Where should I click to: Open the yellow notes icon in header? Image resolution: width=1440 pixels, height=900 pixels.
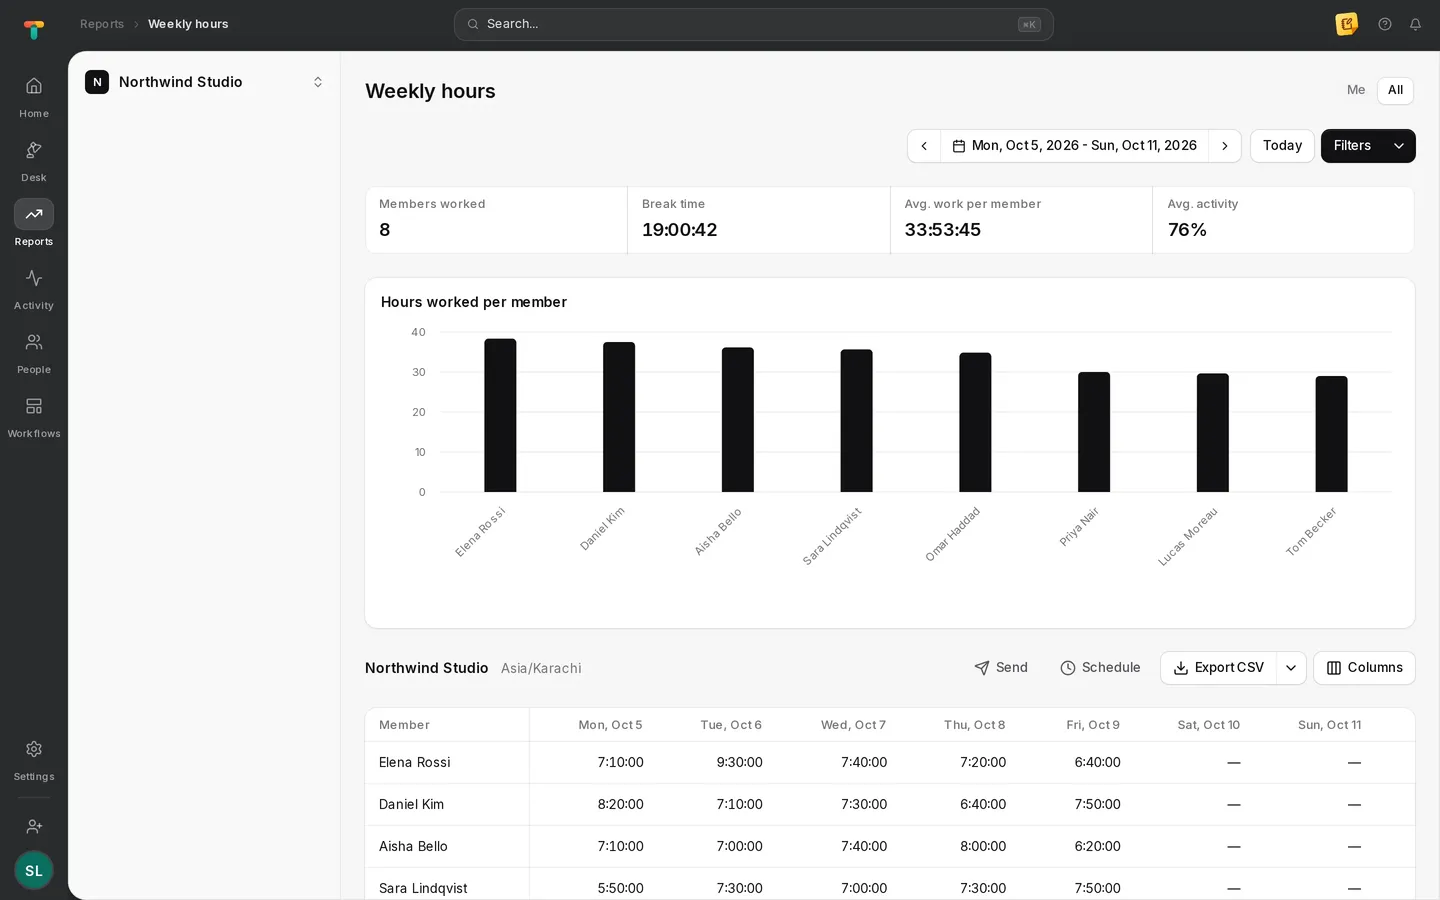[1347, 24]
